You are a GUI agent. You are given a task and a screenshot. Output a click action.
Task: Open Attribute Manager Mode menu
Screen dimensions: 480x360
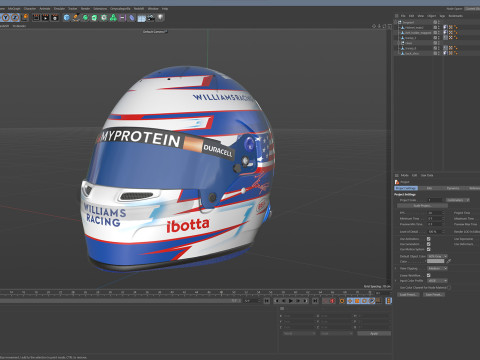404,175
